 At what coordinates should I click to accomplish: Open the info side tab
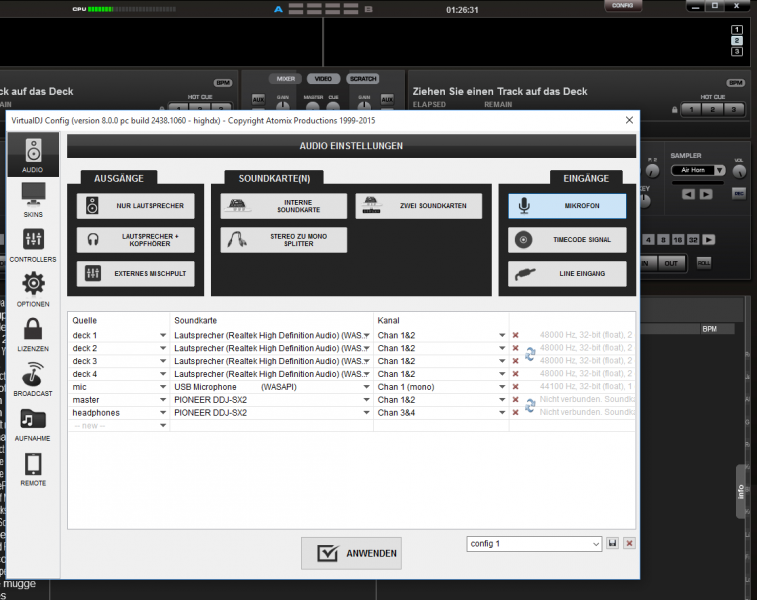pyautogui.click(x=741, y=492)
